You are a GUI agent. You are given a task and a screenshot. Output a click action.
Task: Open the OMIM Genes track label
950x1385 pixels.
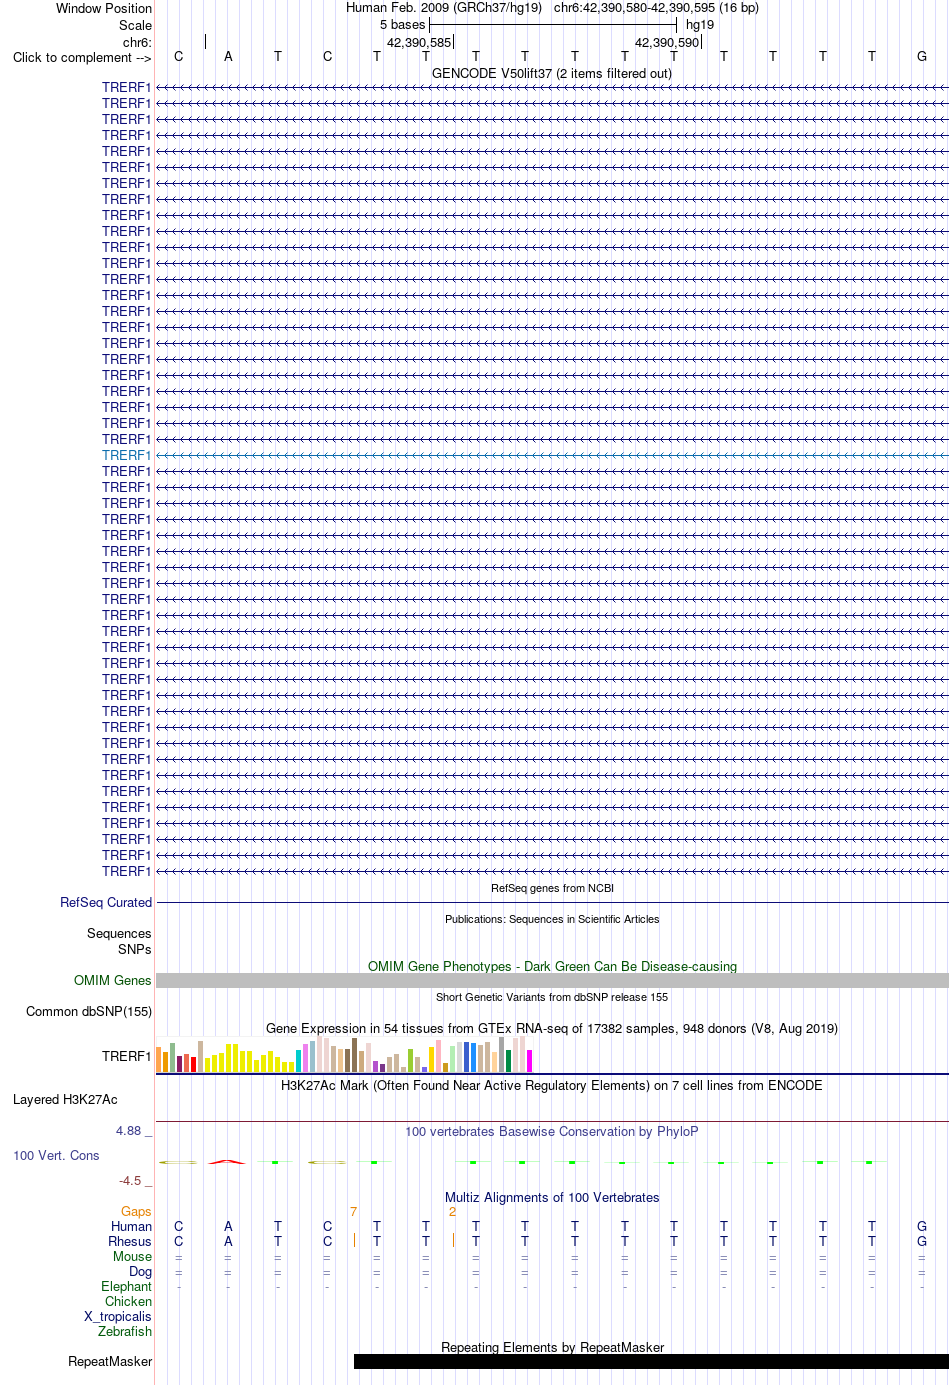[x=112, y=980]
